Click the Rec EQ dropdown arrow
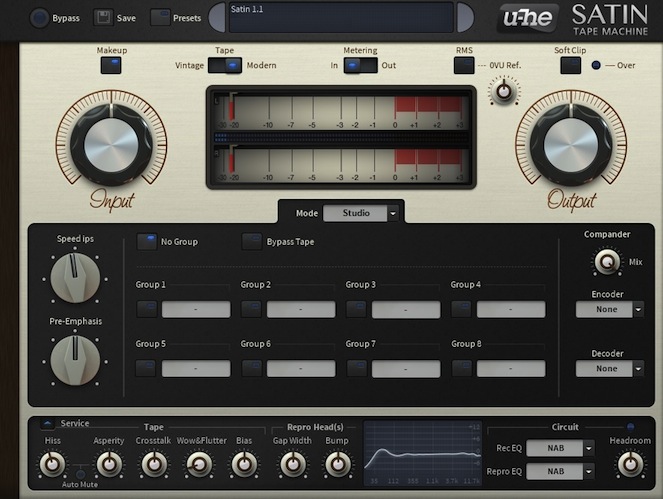663x499 pixels. click(589, 448)
